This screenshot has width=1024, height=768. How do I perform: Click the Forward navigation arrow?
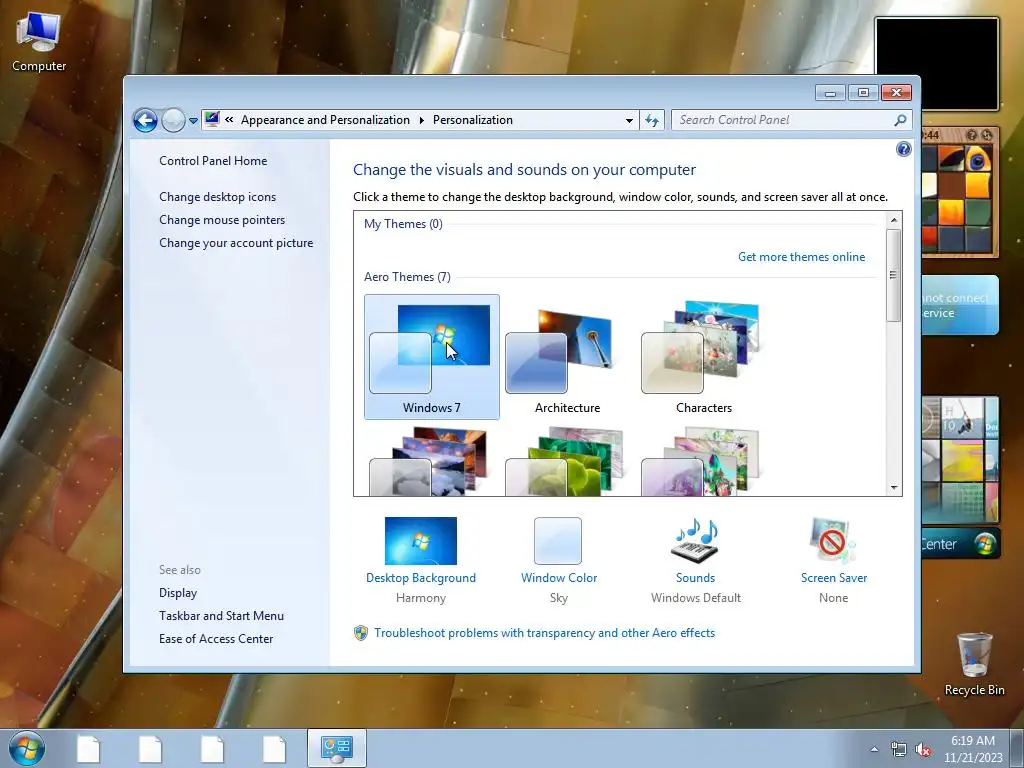[x=173, y=120]
